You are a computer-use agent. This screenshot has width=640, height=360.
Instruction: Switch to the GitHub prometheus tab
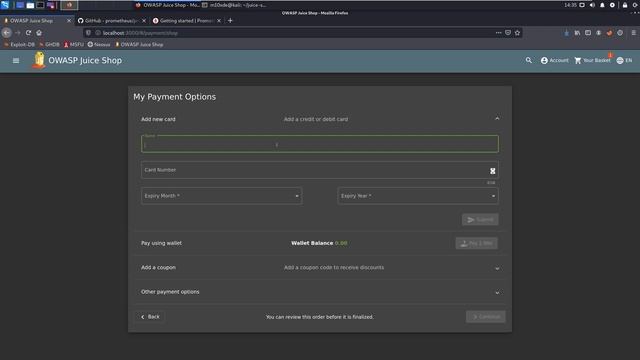tap(111, 20)
